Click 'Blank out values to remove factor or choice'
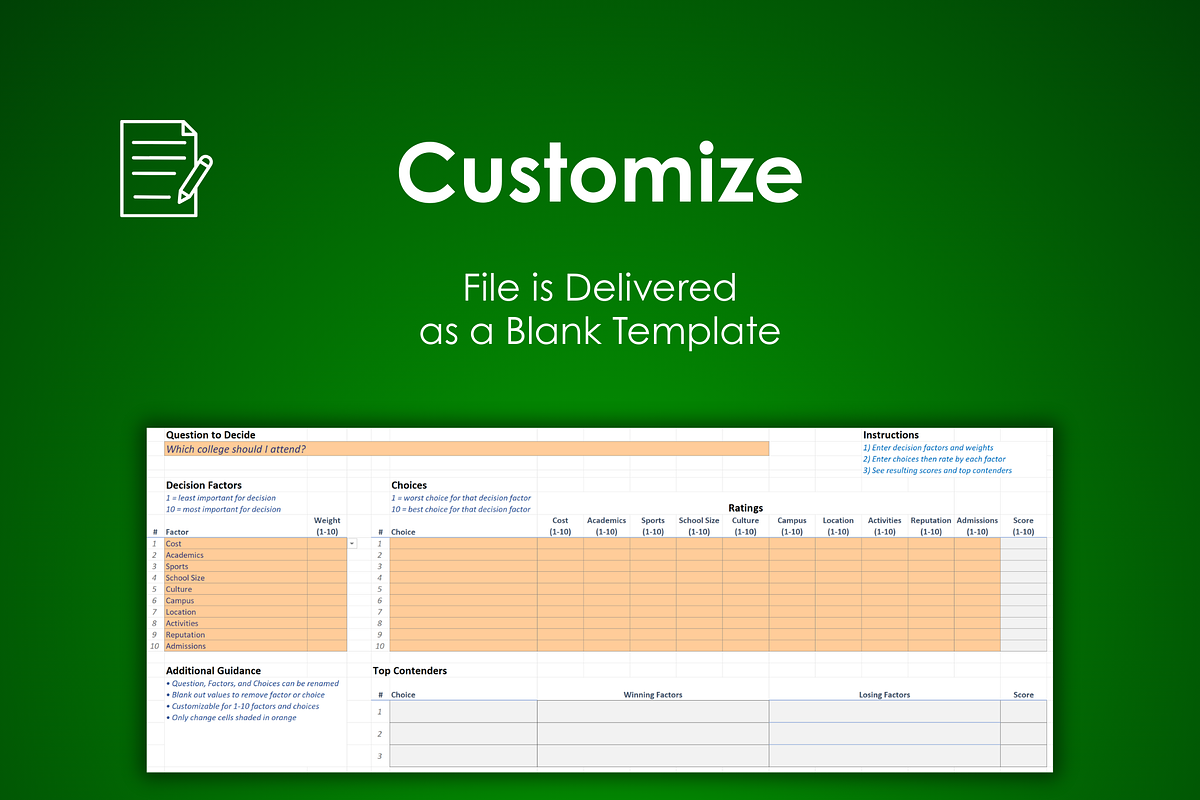This screenshot has height=800, width=1200. coord(245,694)
